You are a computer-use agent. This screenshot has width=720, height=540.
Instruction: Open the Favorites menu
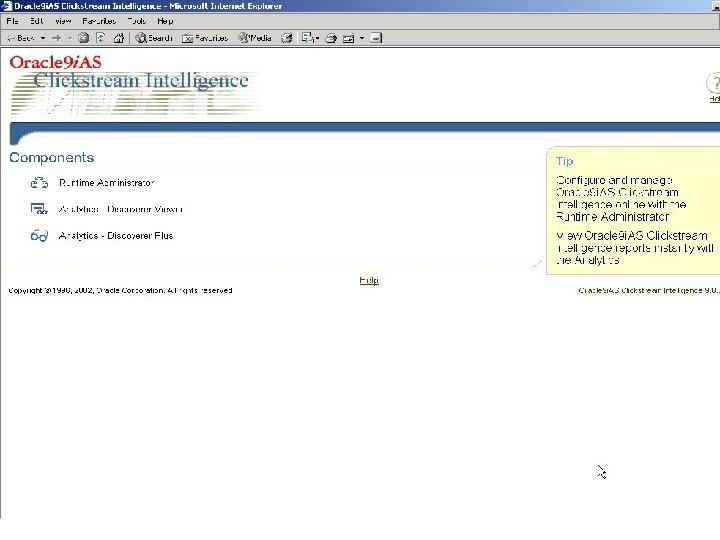(99, 21)
